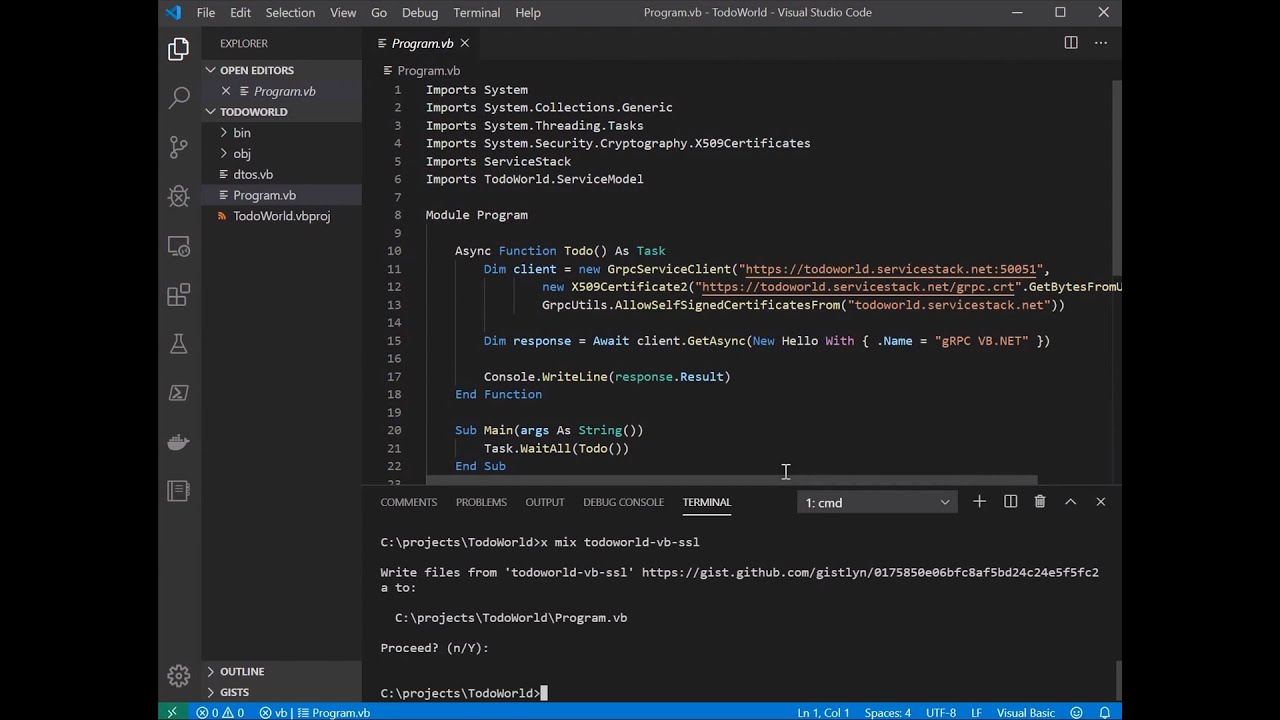Open editor More Actions ellipsis
The image size is (1280, 720).
pos(1101,43)
